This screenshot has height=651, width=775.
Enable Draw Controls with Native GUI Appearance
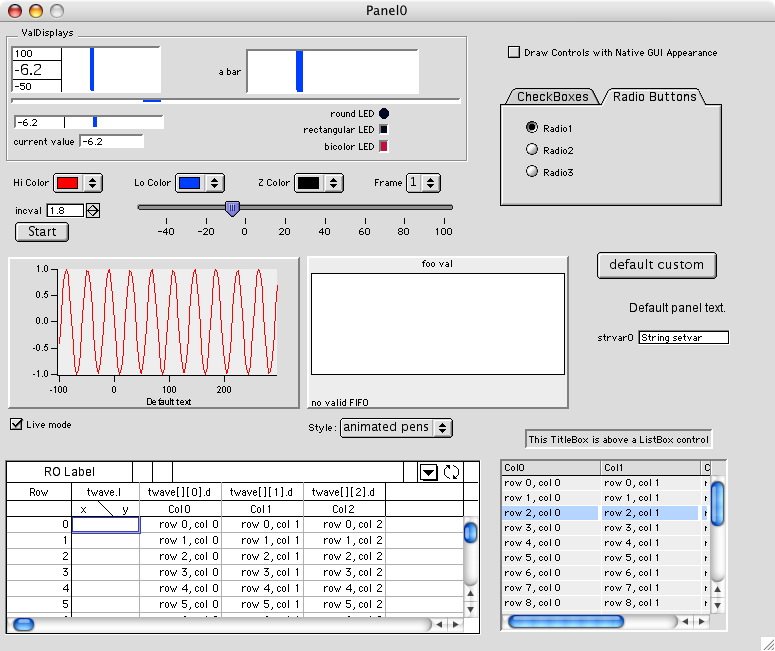[x=514, y=52]
